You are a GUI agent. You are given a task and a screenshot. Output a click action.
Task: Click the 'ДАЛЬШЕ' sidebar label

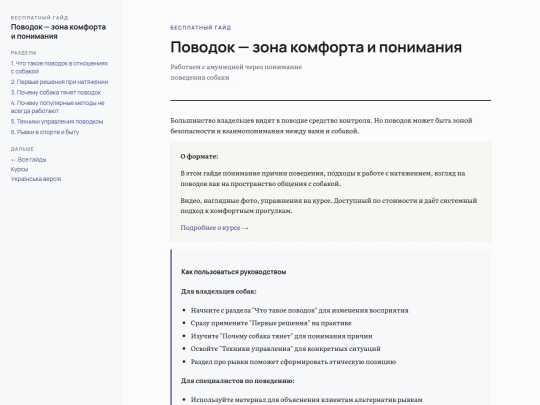[22, 149]
